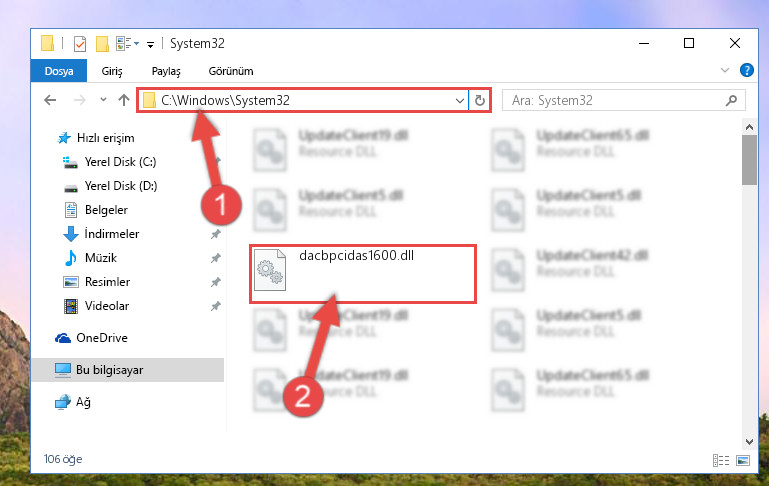Click the search magnifier icon
The height and width of the screenshot is (486, 769).
click(731, 100)
